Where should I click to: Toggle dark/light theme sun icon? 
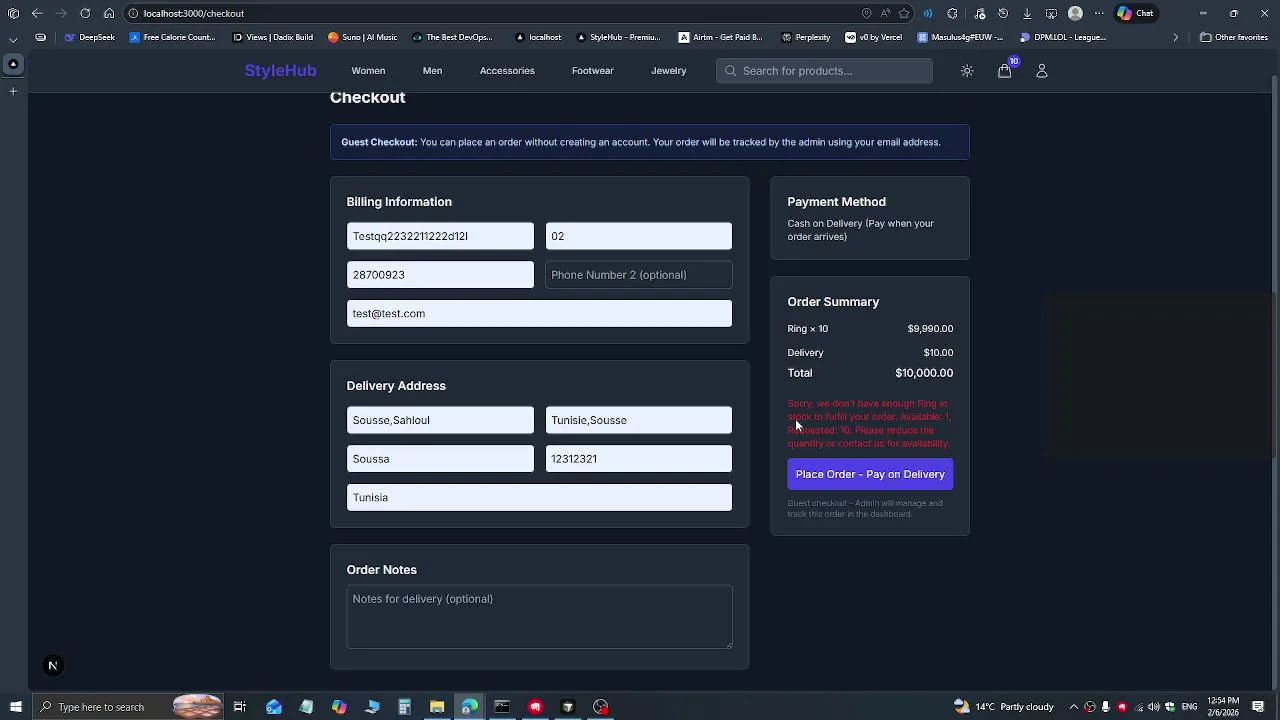pos(967,71)
